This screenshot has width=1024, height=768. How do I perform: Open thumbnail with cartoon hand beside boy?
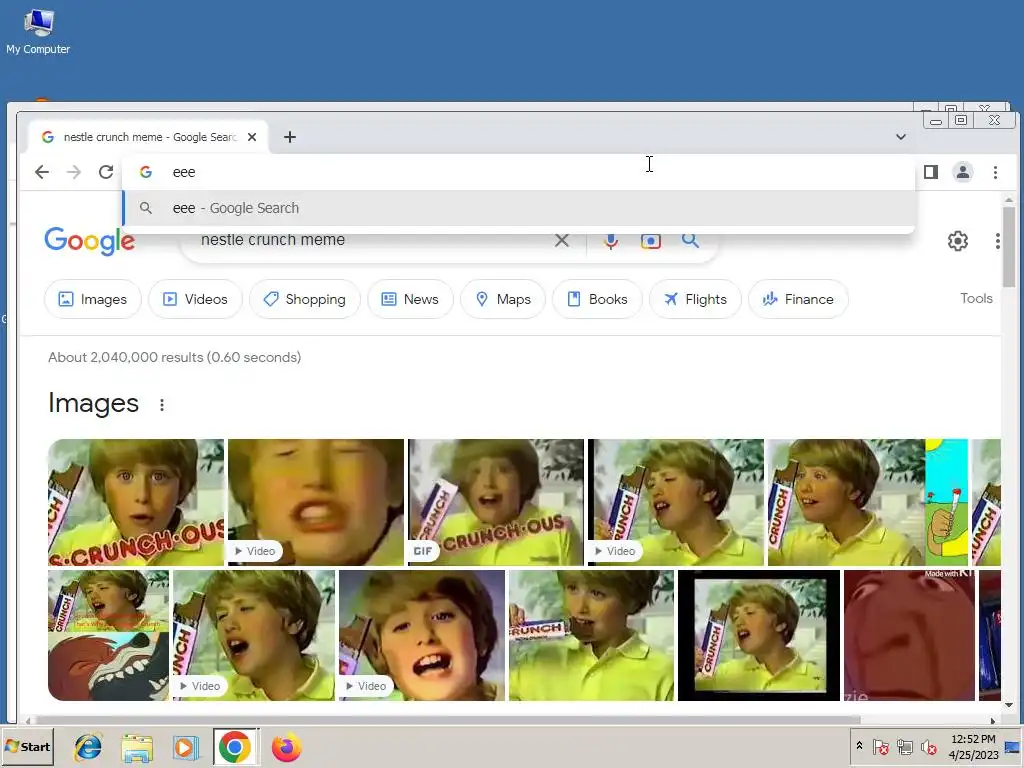868,502
